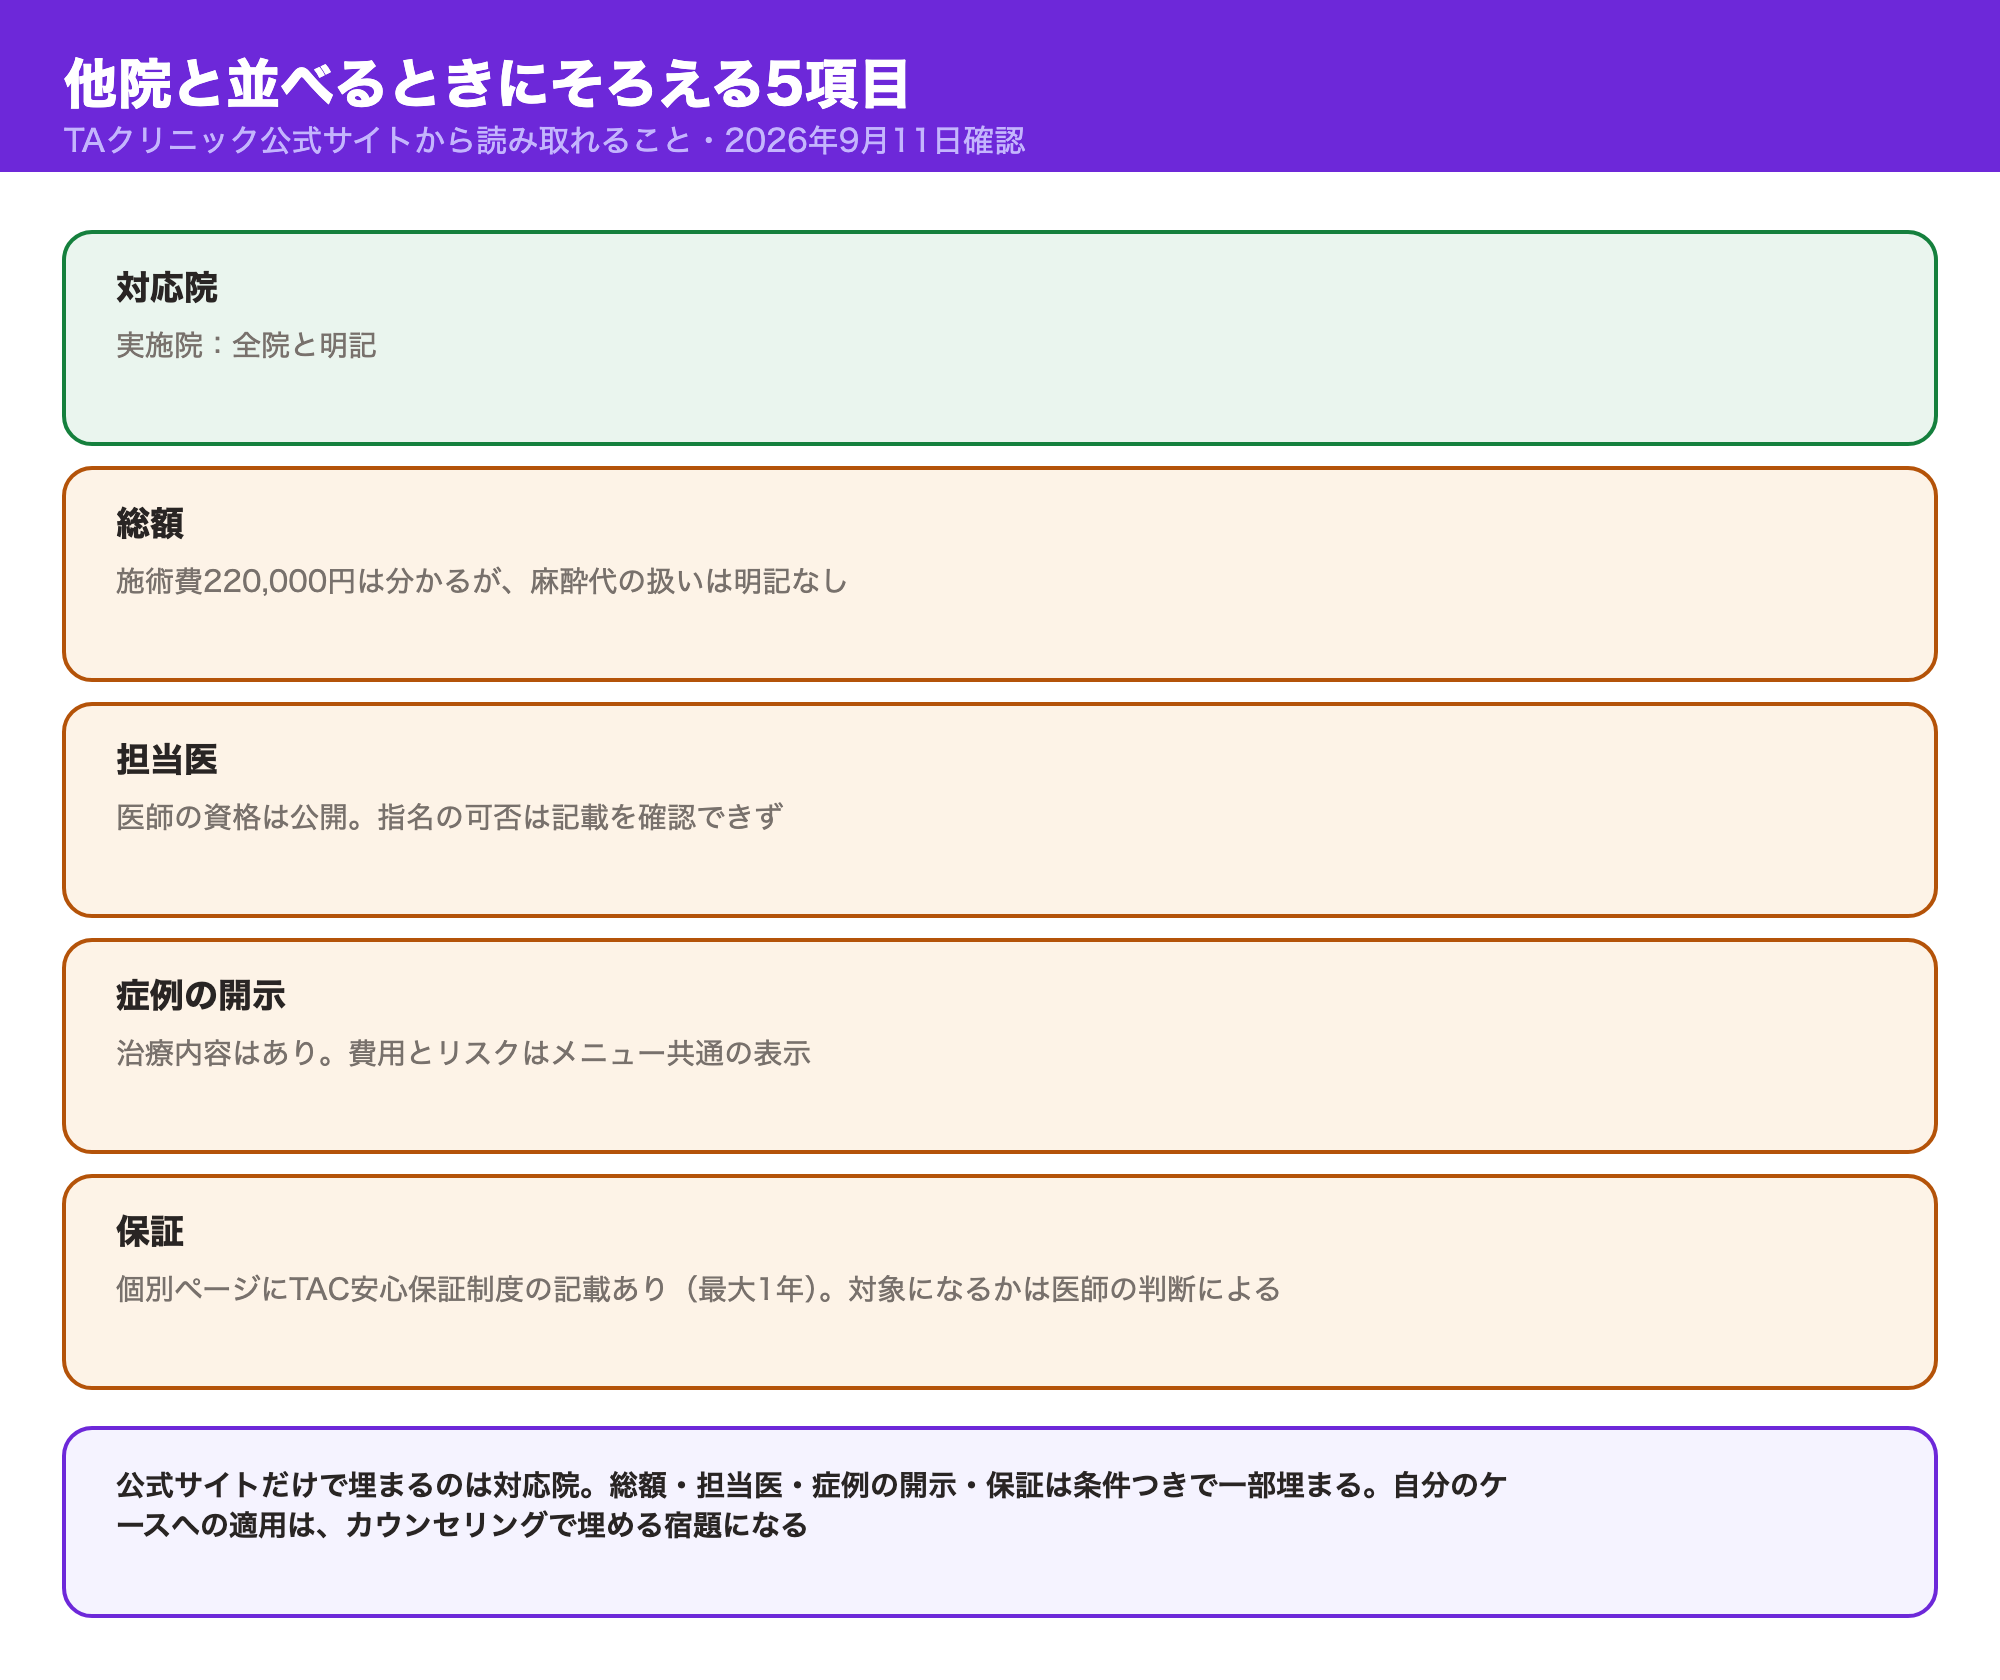
Task: Click the TAC安心保証制度 description line
Action: [x=698, y=1289]
